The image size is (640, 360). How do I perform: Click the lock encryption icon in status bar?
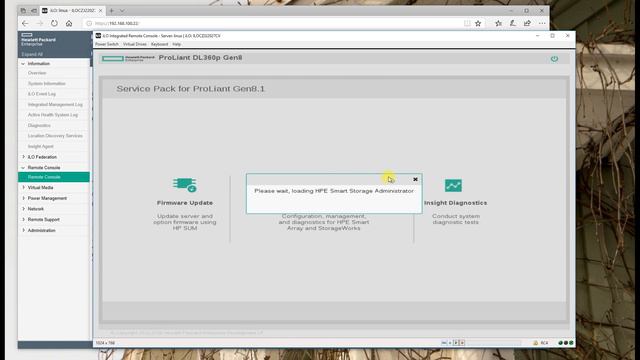(x=536, y=343)
